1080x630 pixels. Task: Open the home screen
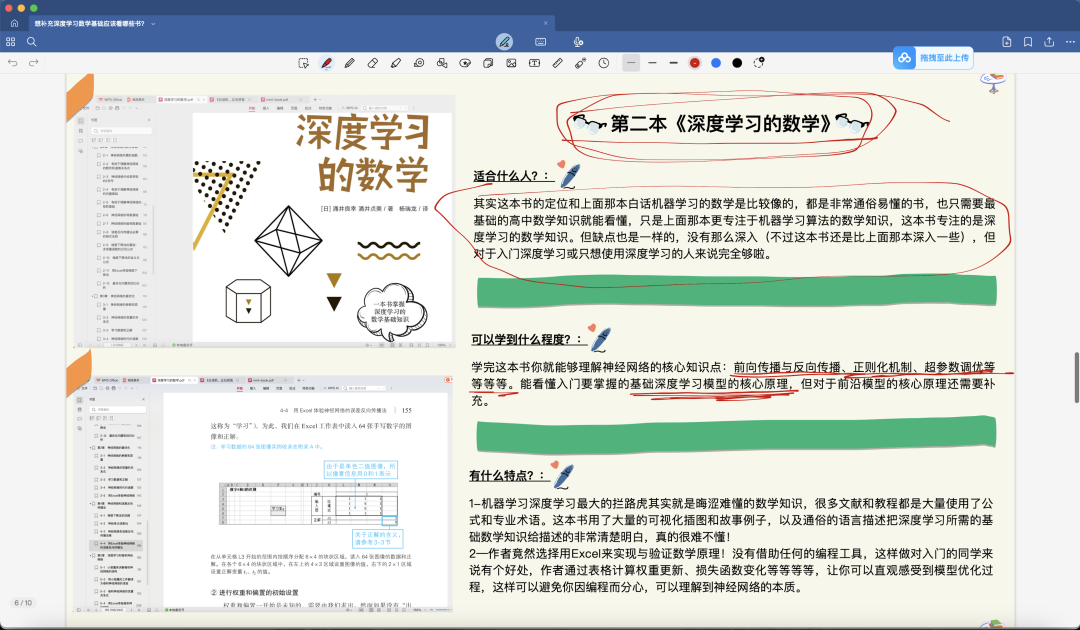[x=14, y=23]
